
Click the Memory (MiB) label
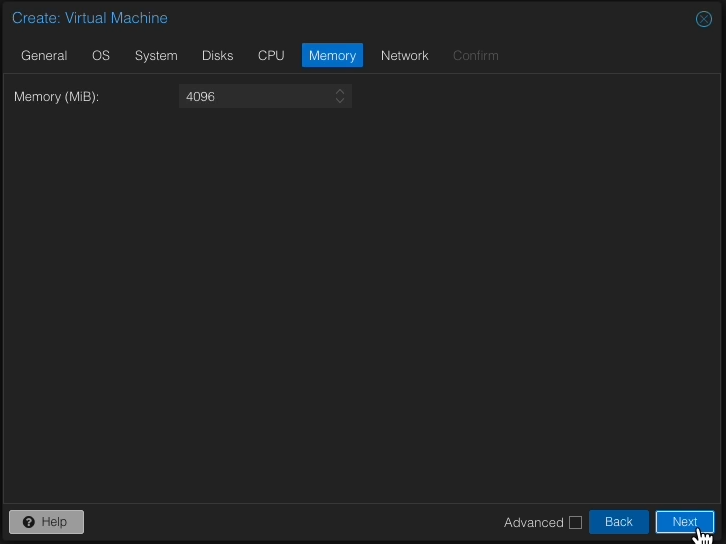(56, 96)
